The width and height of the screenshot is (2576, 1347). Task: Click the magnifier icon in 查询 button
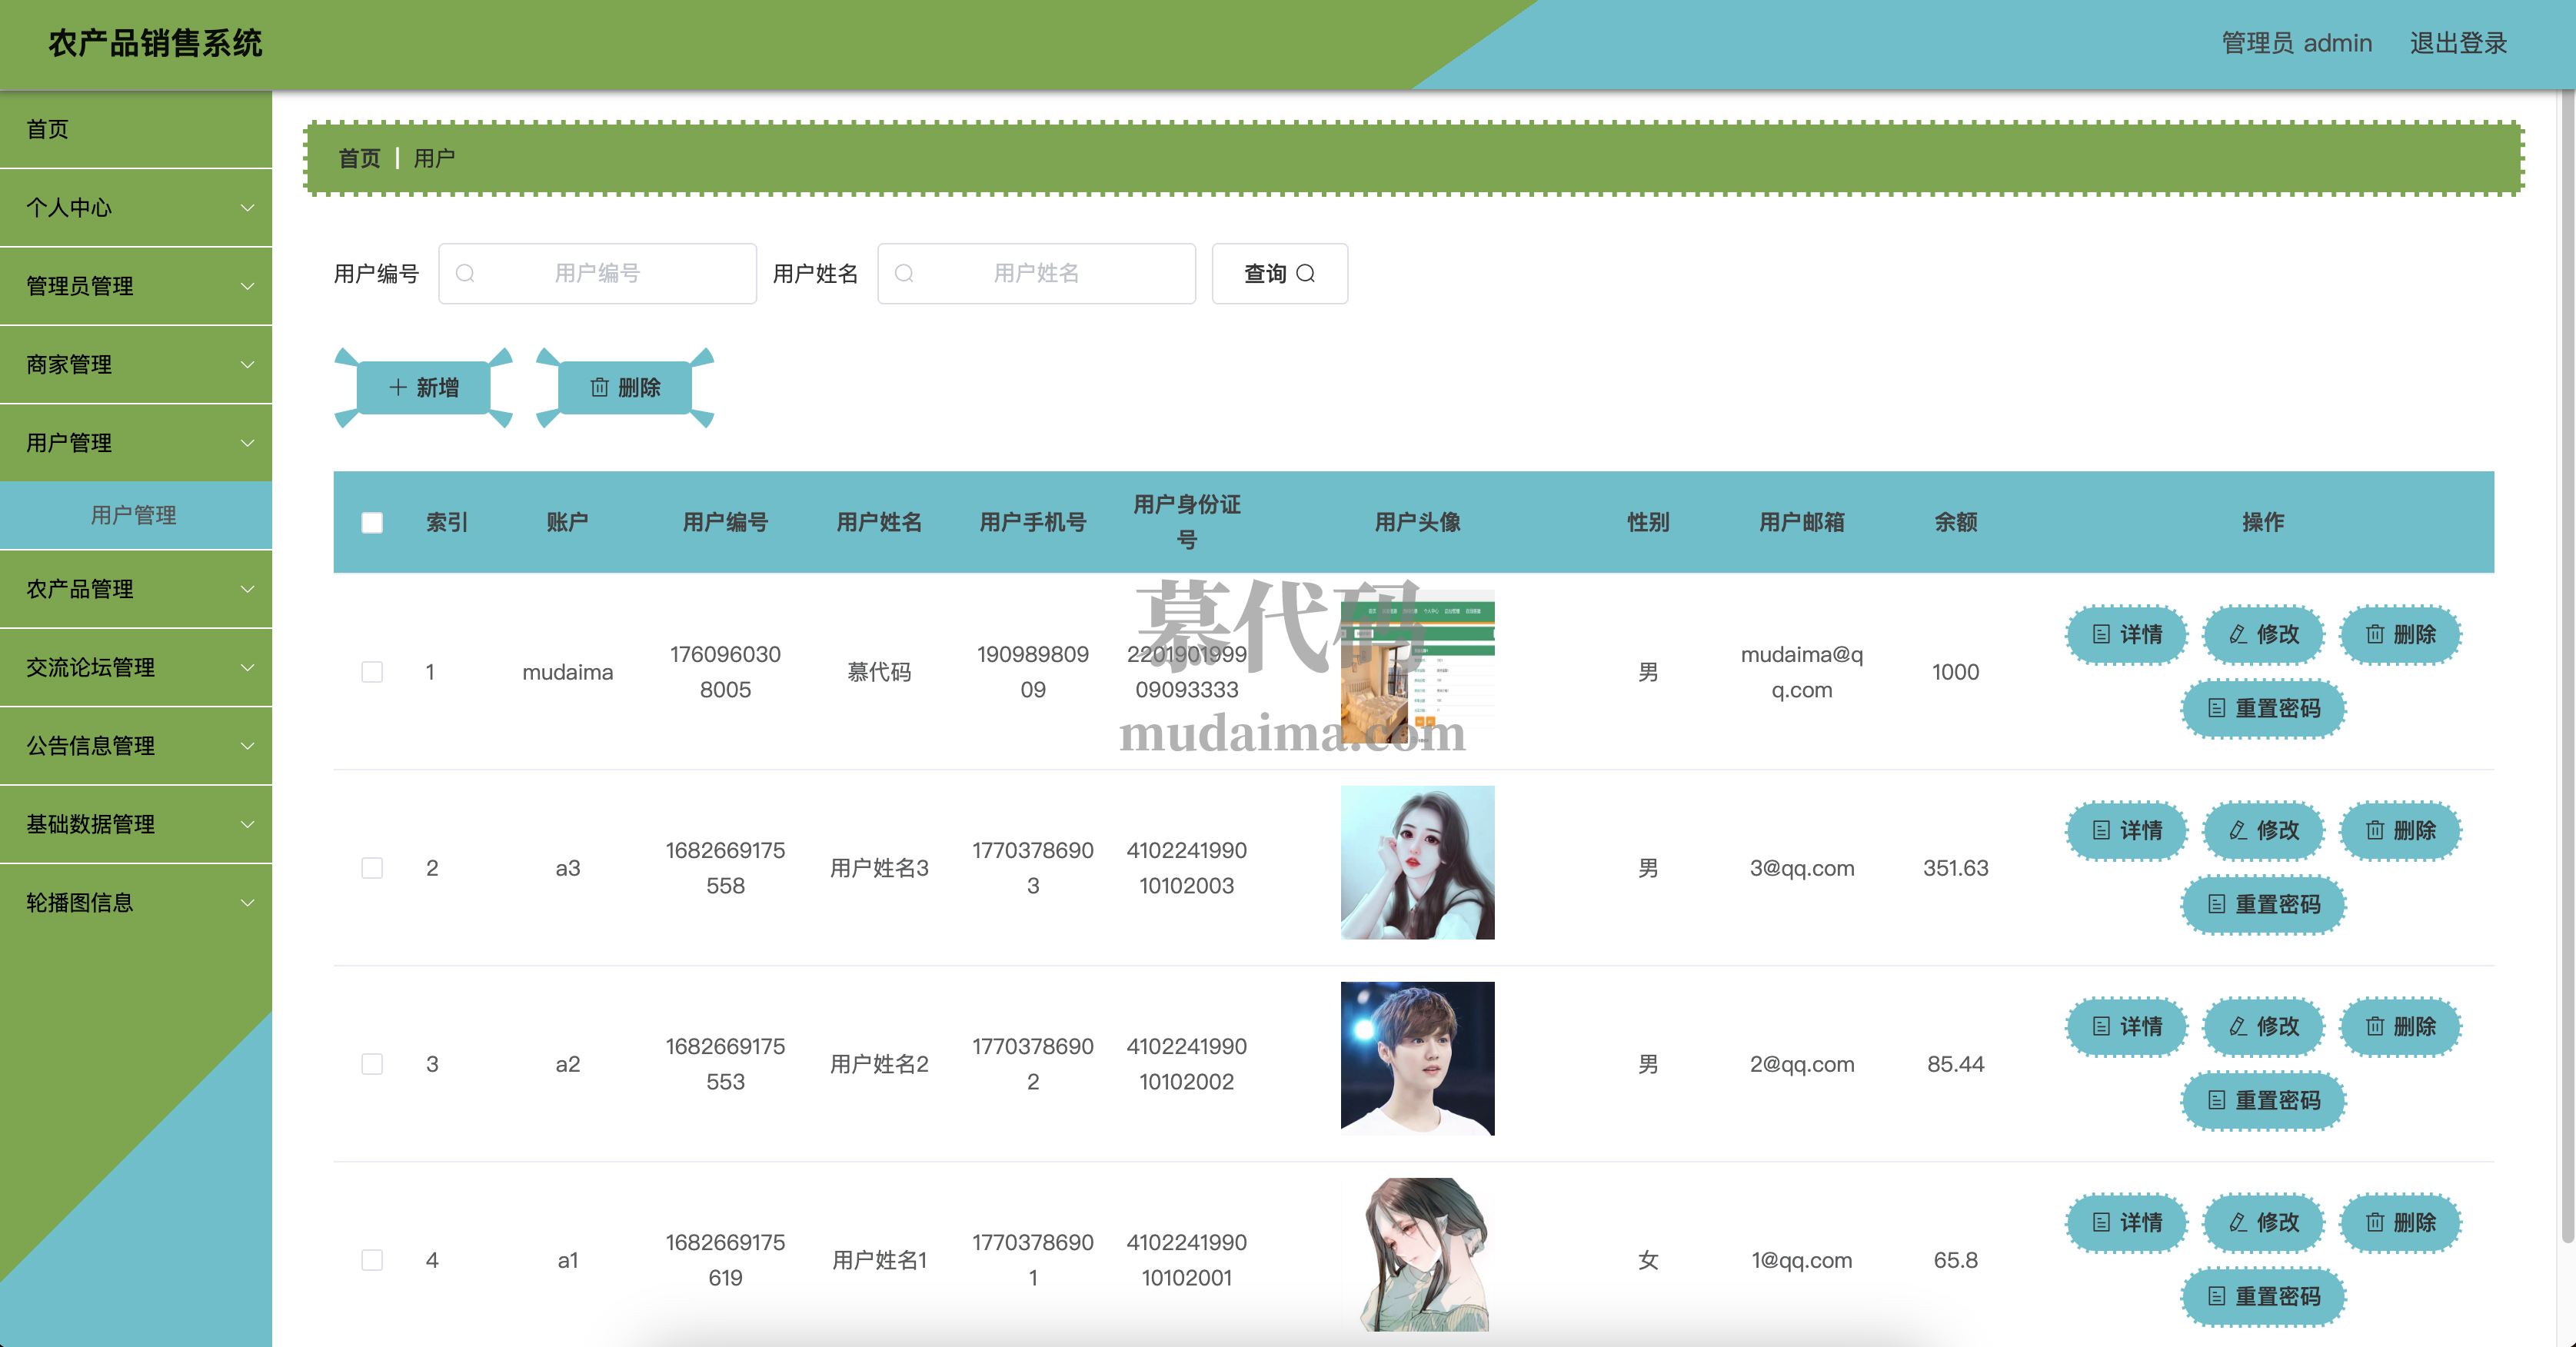coord(1305,274)
